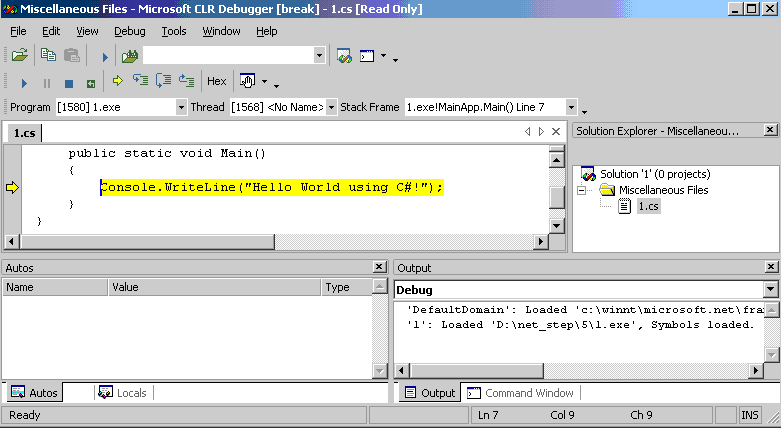The width and height of the screenshot is (781, 428).
Task: Click the Start toolbar arrow next to Paste
Action: (105, 57)
